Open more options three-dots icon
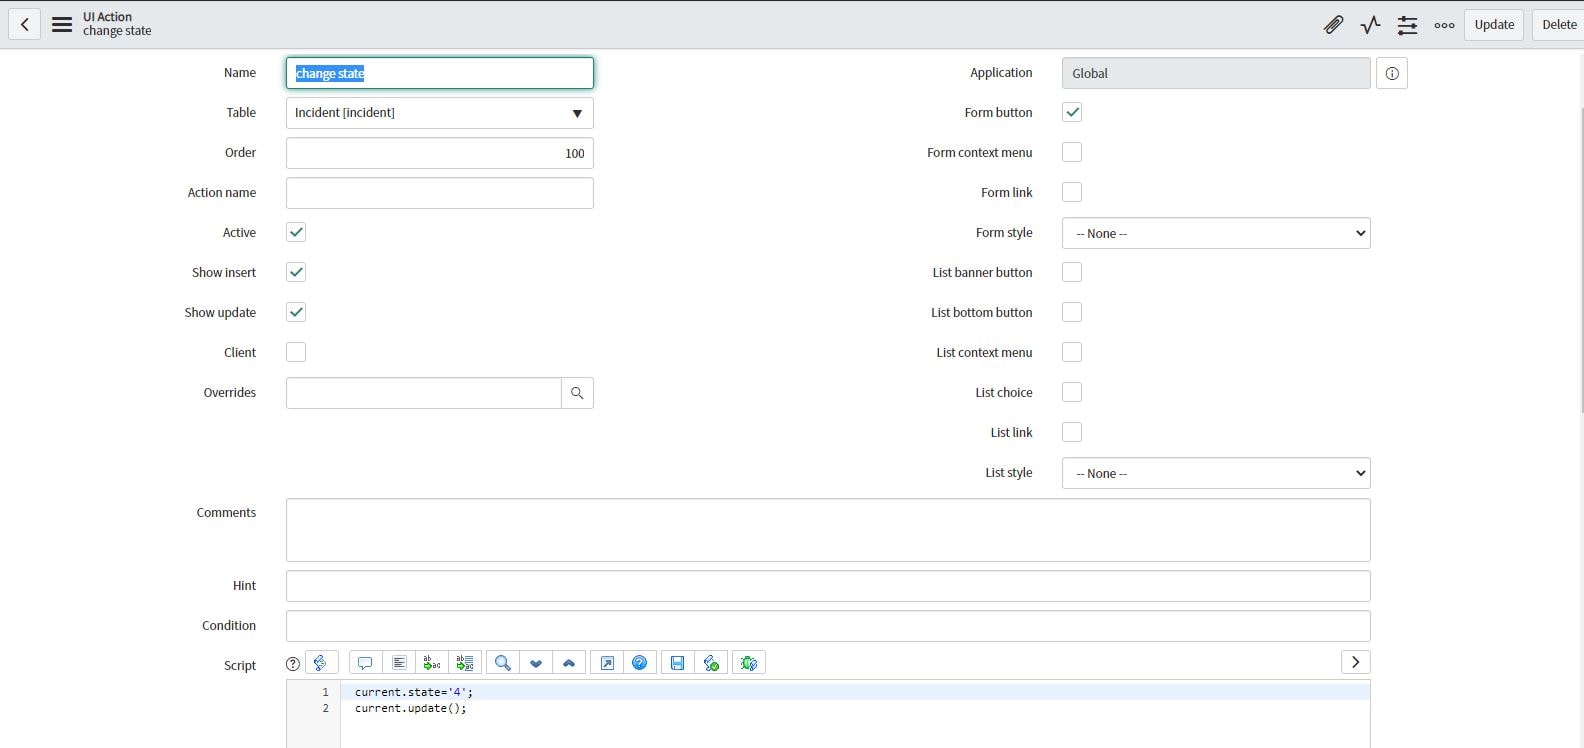Image resolution: width=1584 pixels, height=748 pixels. (1444, 25)
